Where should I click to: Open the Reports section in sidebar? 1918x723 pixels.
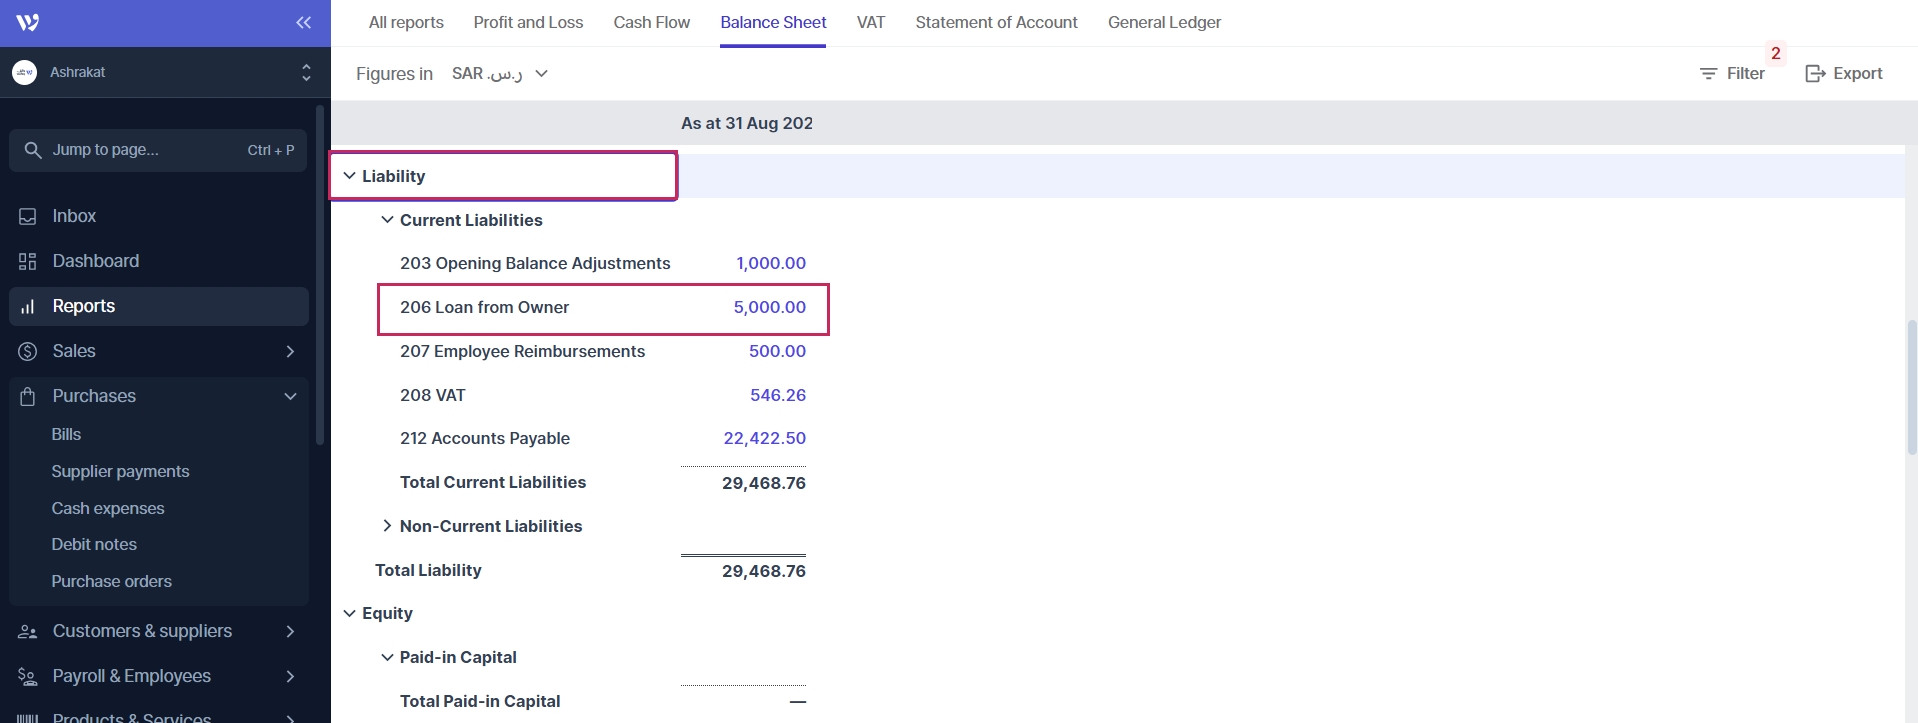[84, 306]
